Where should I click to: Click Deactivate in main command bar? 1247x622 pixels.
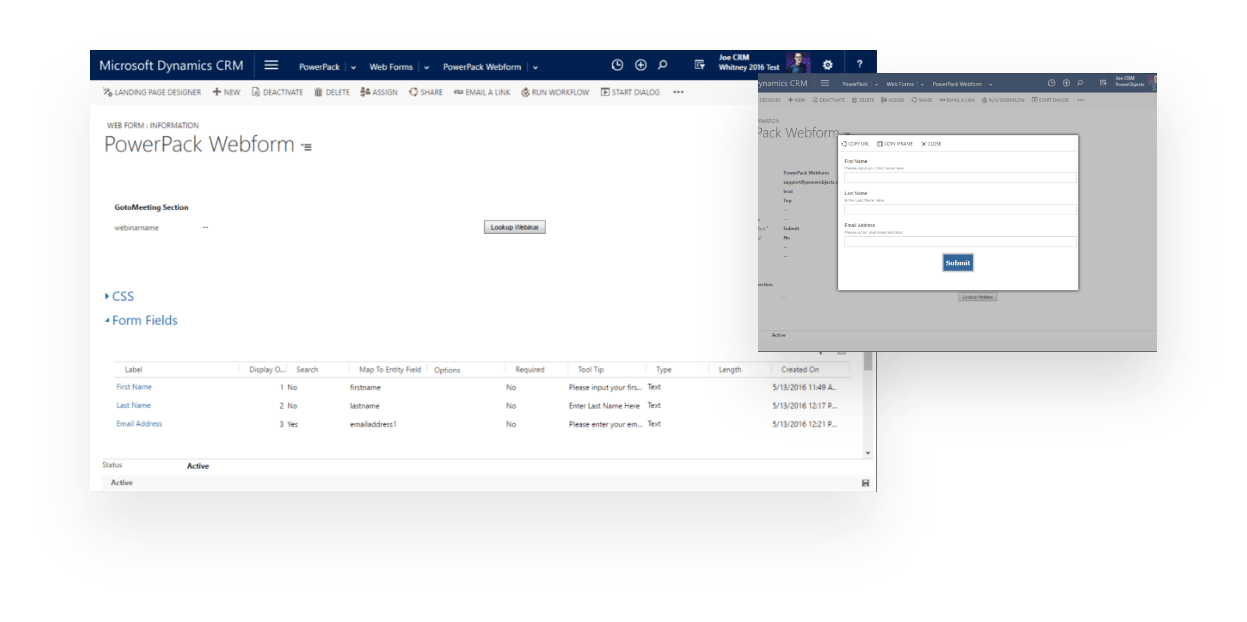tap(277, 92)
